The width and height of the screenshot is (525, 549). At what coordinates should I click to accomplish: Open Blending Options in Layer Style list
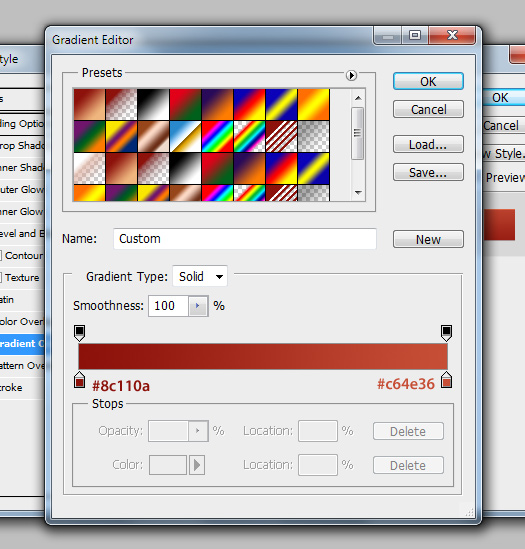[22, 124]
